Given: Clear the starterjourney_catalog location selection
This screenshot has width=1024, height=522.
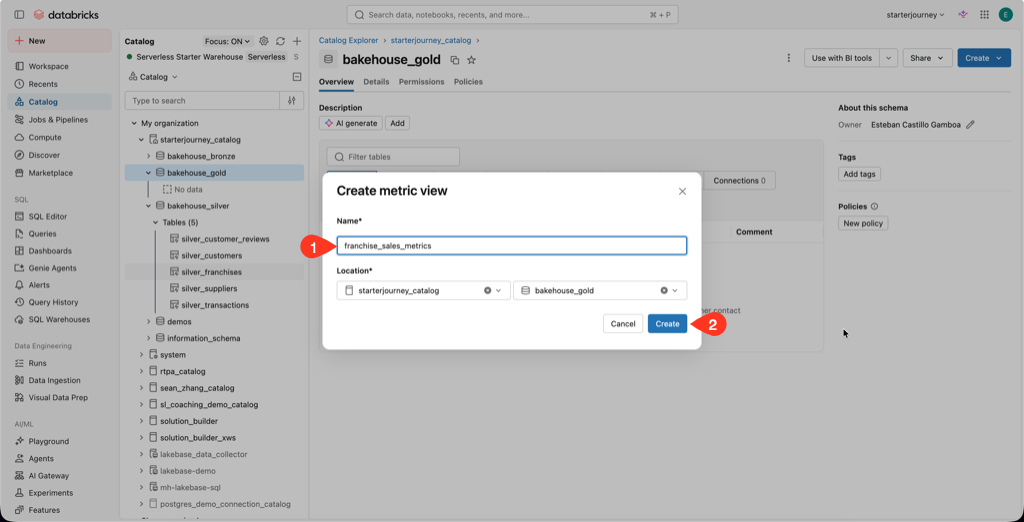Looking at the screenshot, I should click(x=487, y=291).
